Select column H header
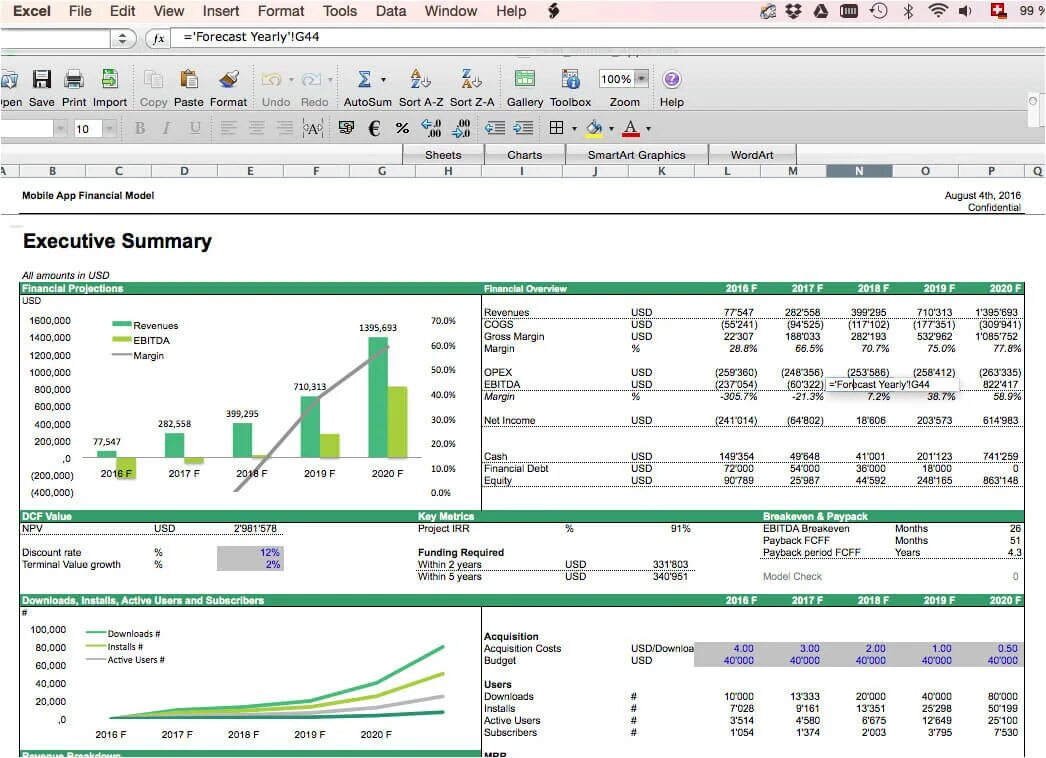 pos(448,171)
